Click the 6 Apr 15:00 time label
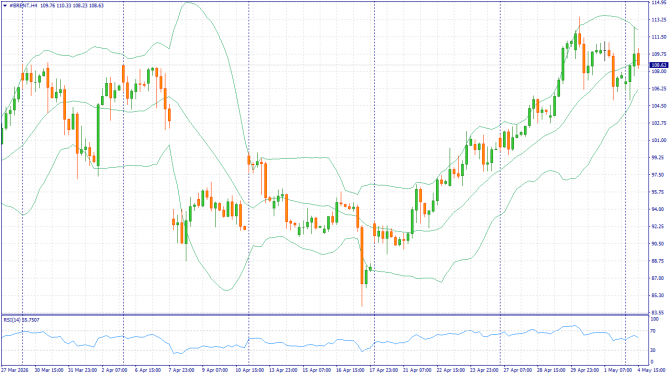 tap(148, 370)
